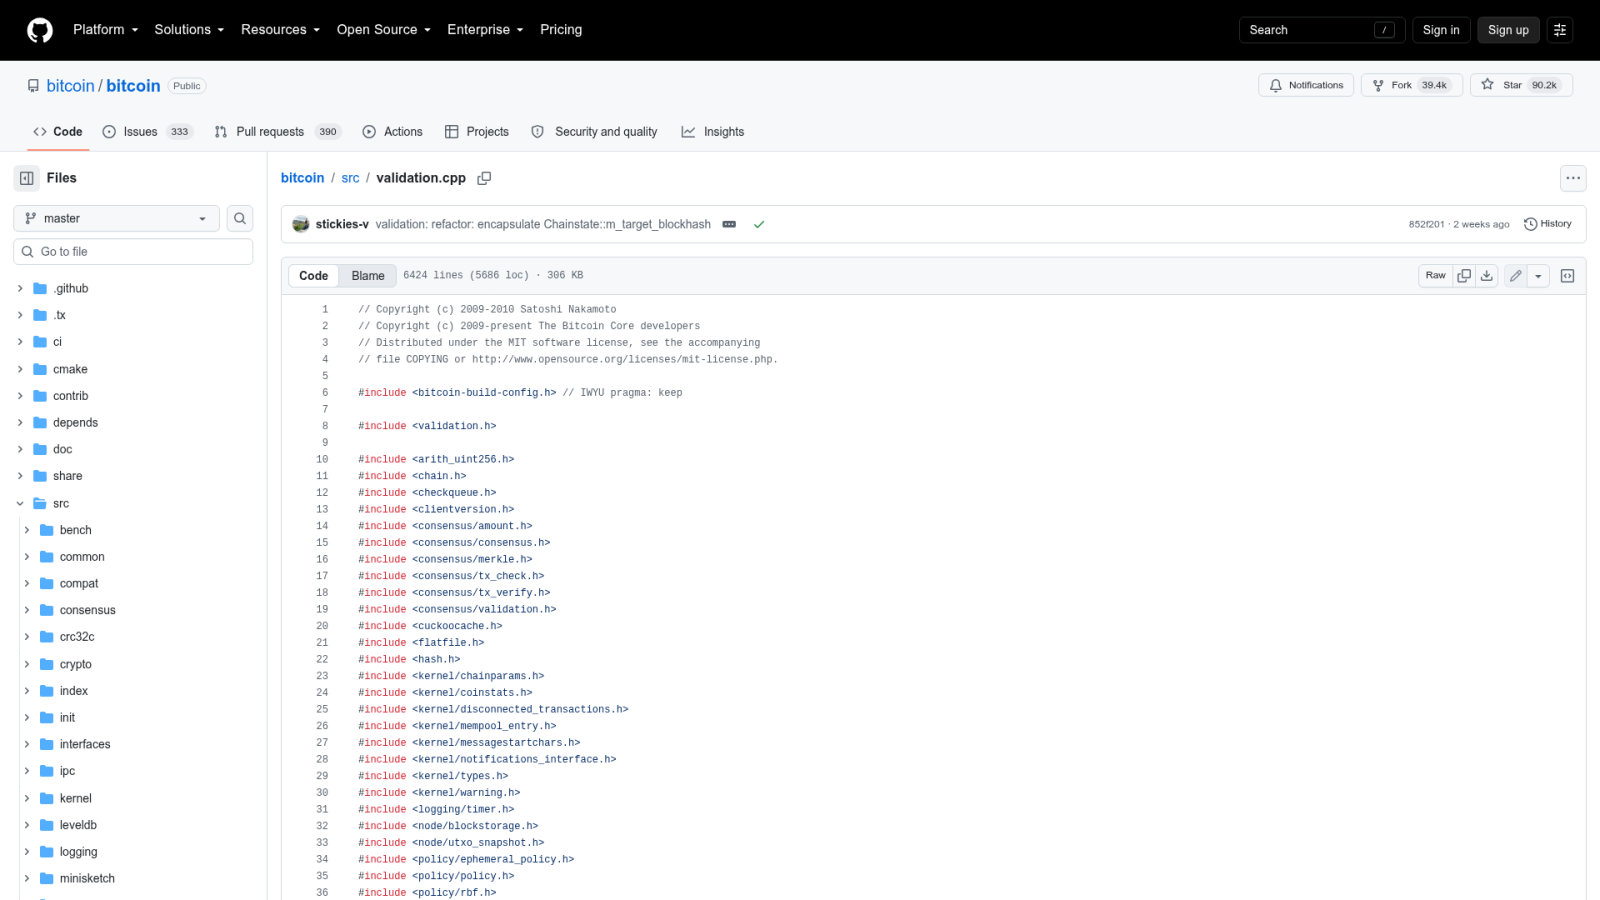Switch to Blame view toggle
The height and width of the screenshot is (900, 1600).
pyautogui.click(x=368, y=276)
